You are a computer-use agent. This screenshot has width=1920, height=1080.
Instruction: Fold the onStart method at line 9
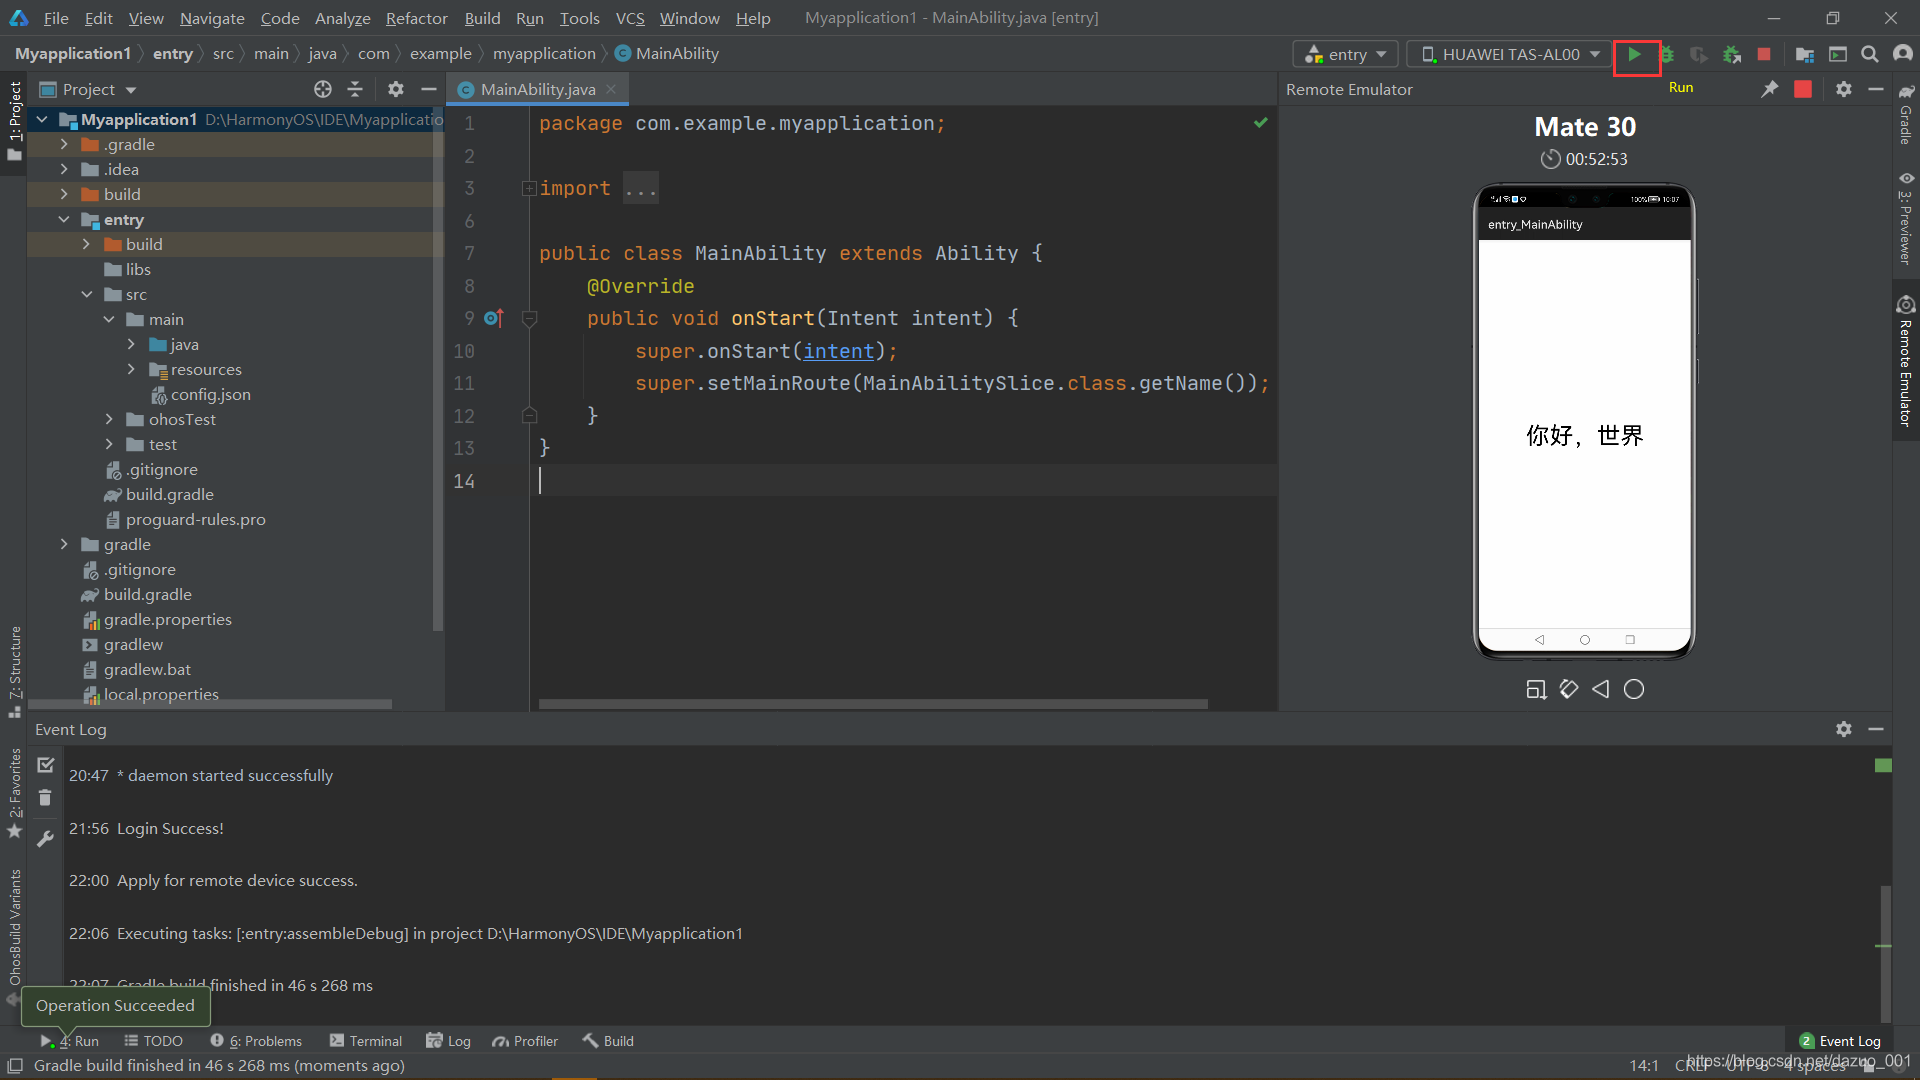[x=530, y=318]
